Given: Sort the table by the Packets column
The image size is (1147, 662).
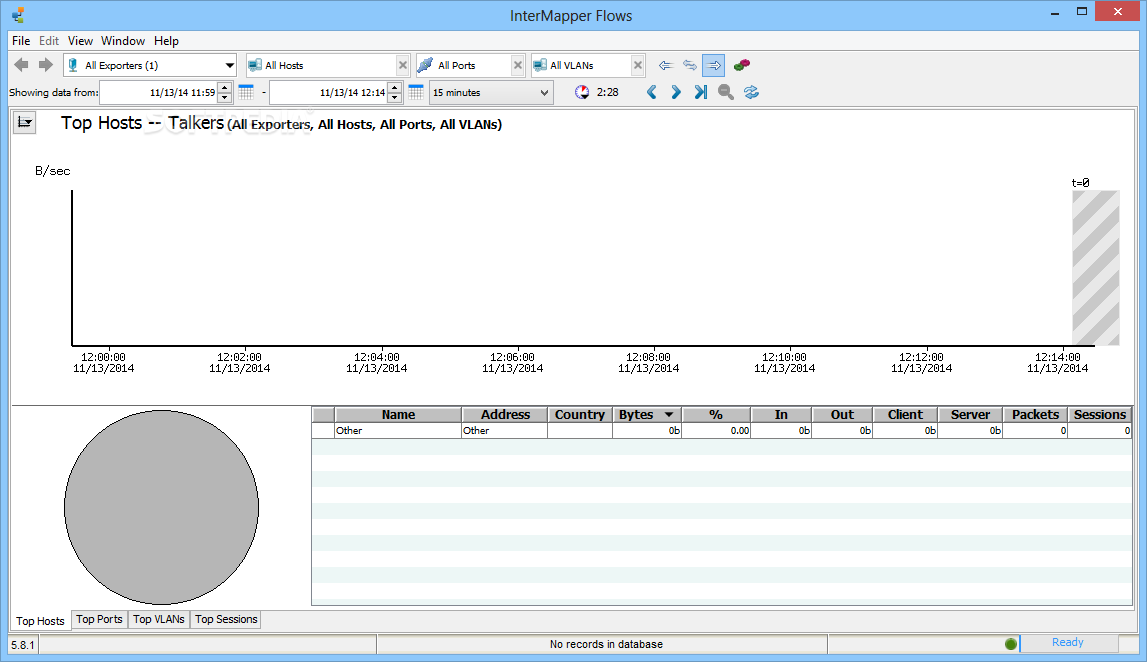Looking at the screenshot, I should click(x=1035, y=415).
